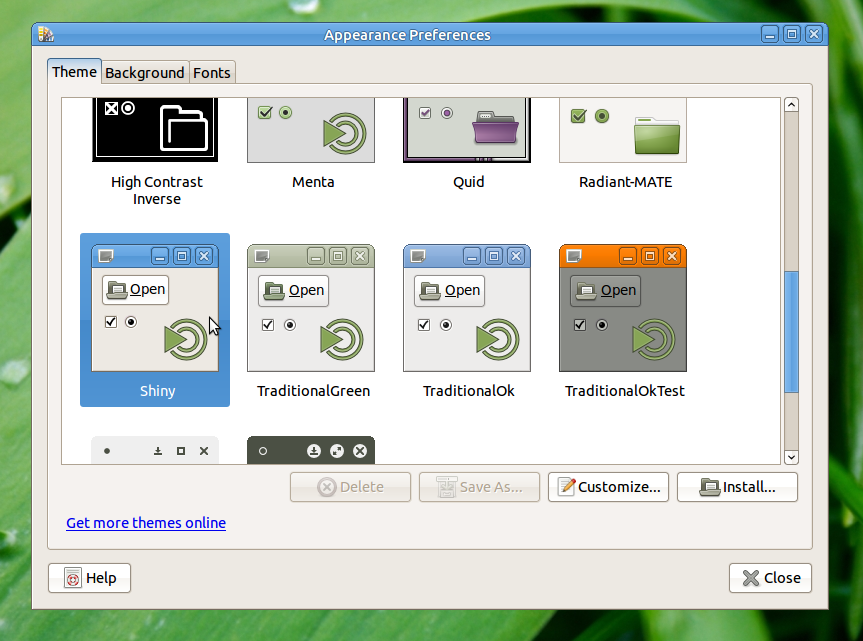863x641 pixels.
Task: Click the icon on the Install button
Action: [x=710, y=487]
